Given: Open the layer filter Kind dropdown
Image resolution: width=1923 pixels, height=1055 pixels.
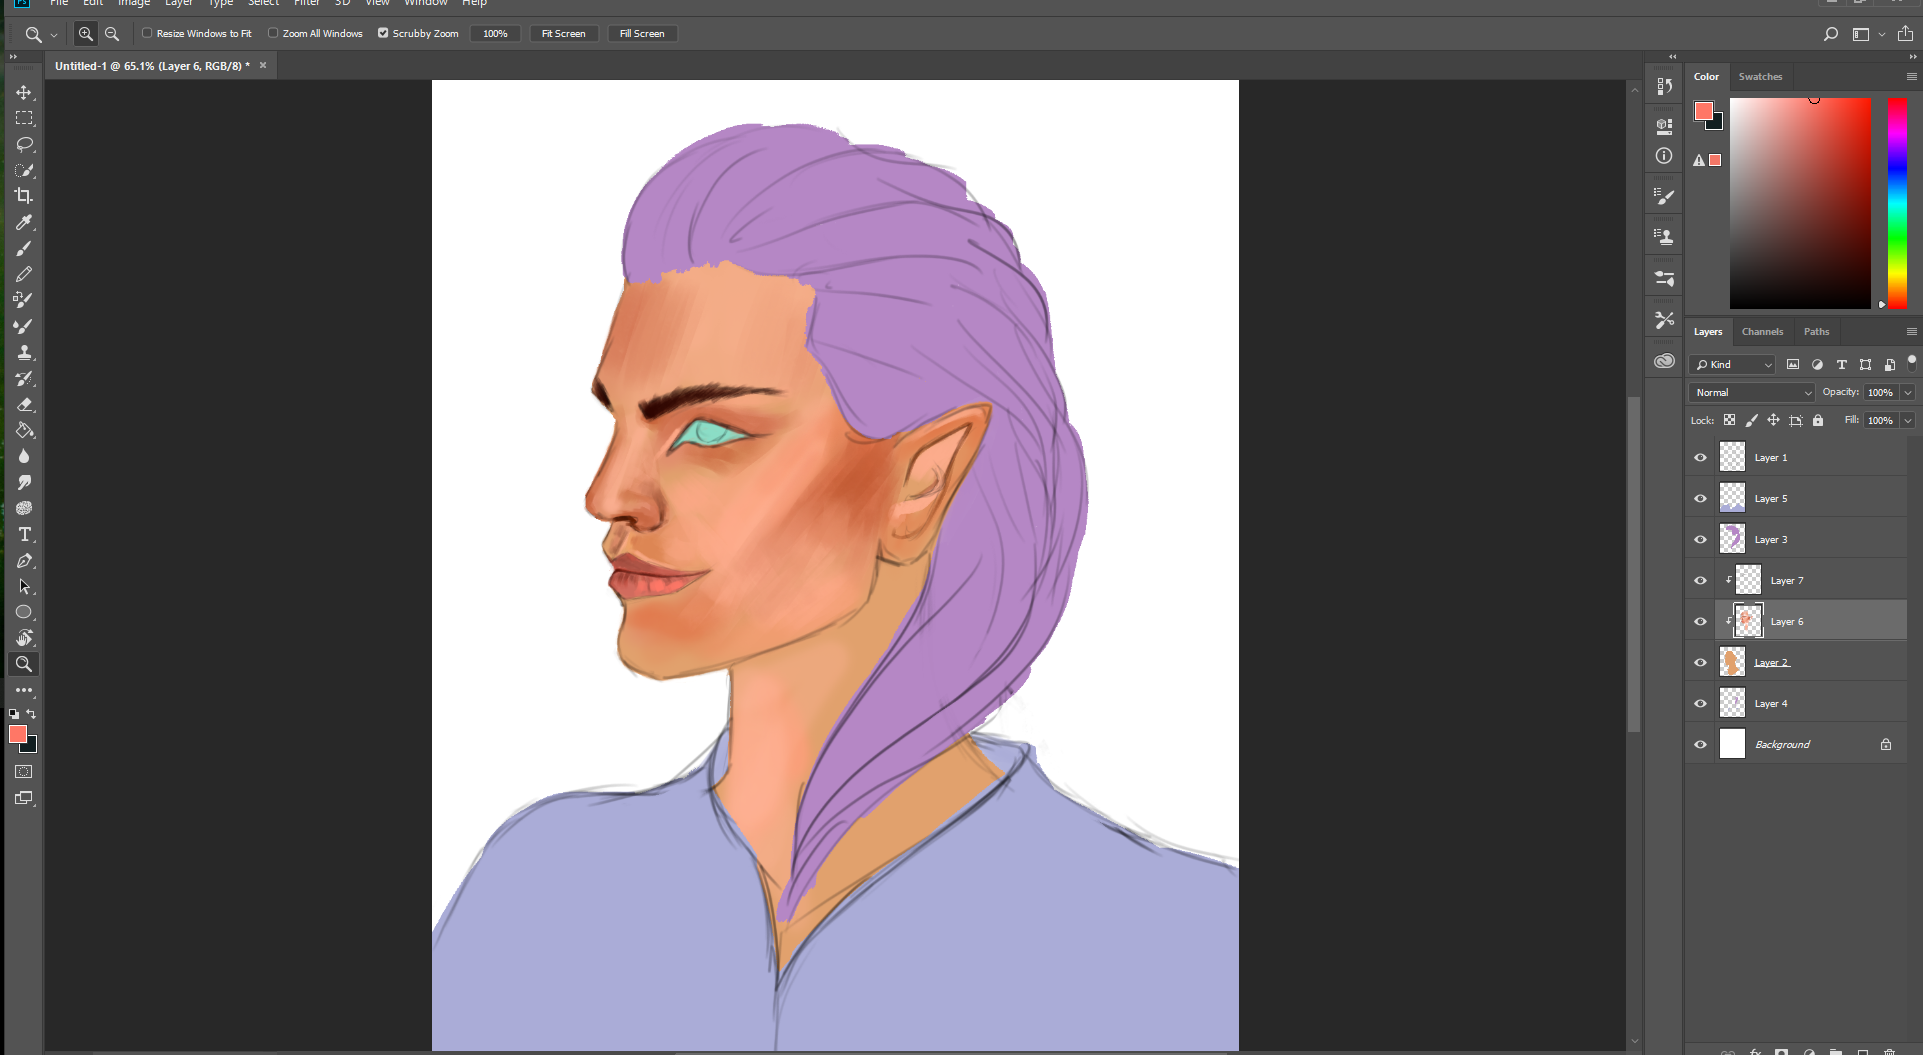Looking at the screenshot, I should point(1732,364).
